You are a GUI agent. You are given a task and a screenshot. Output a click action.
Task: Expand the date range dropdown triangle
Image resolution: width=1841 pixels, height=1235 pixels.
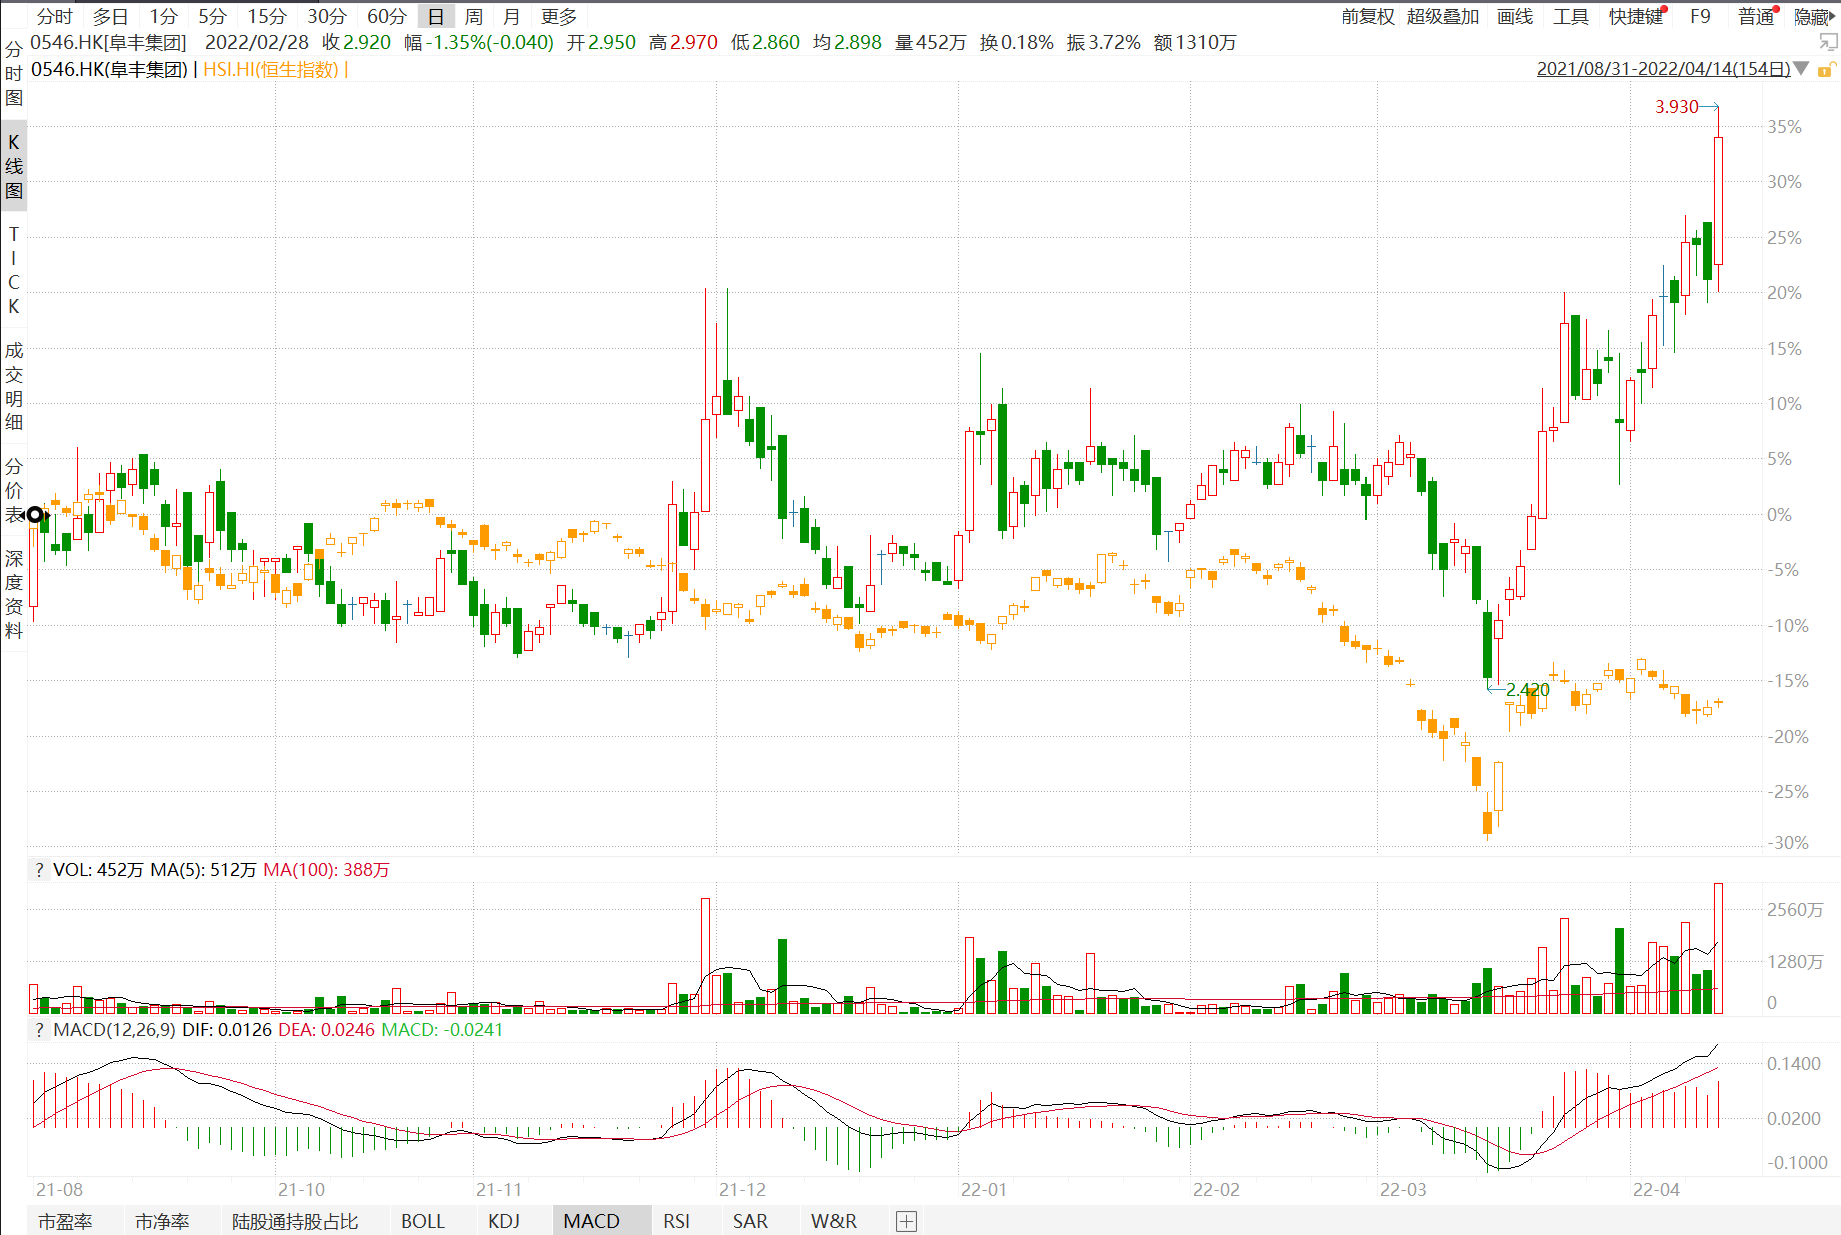pyautogui.click(x=1801, y=69)
